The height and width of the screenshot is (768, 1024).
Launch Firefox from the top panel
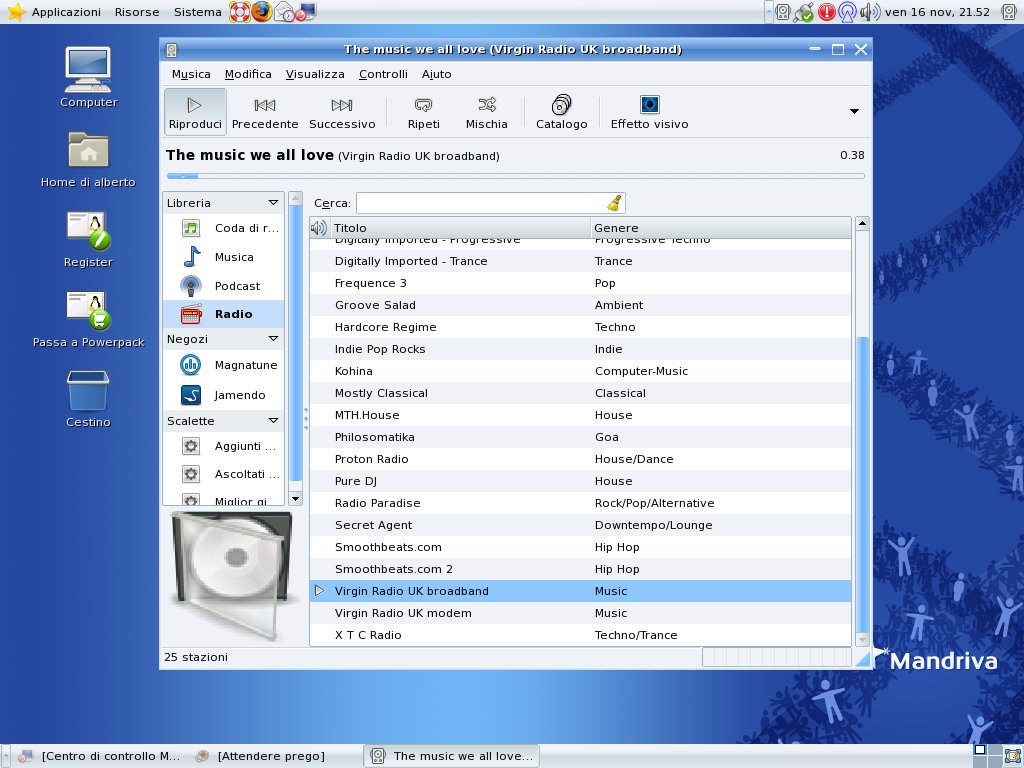click(262, 12)
